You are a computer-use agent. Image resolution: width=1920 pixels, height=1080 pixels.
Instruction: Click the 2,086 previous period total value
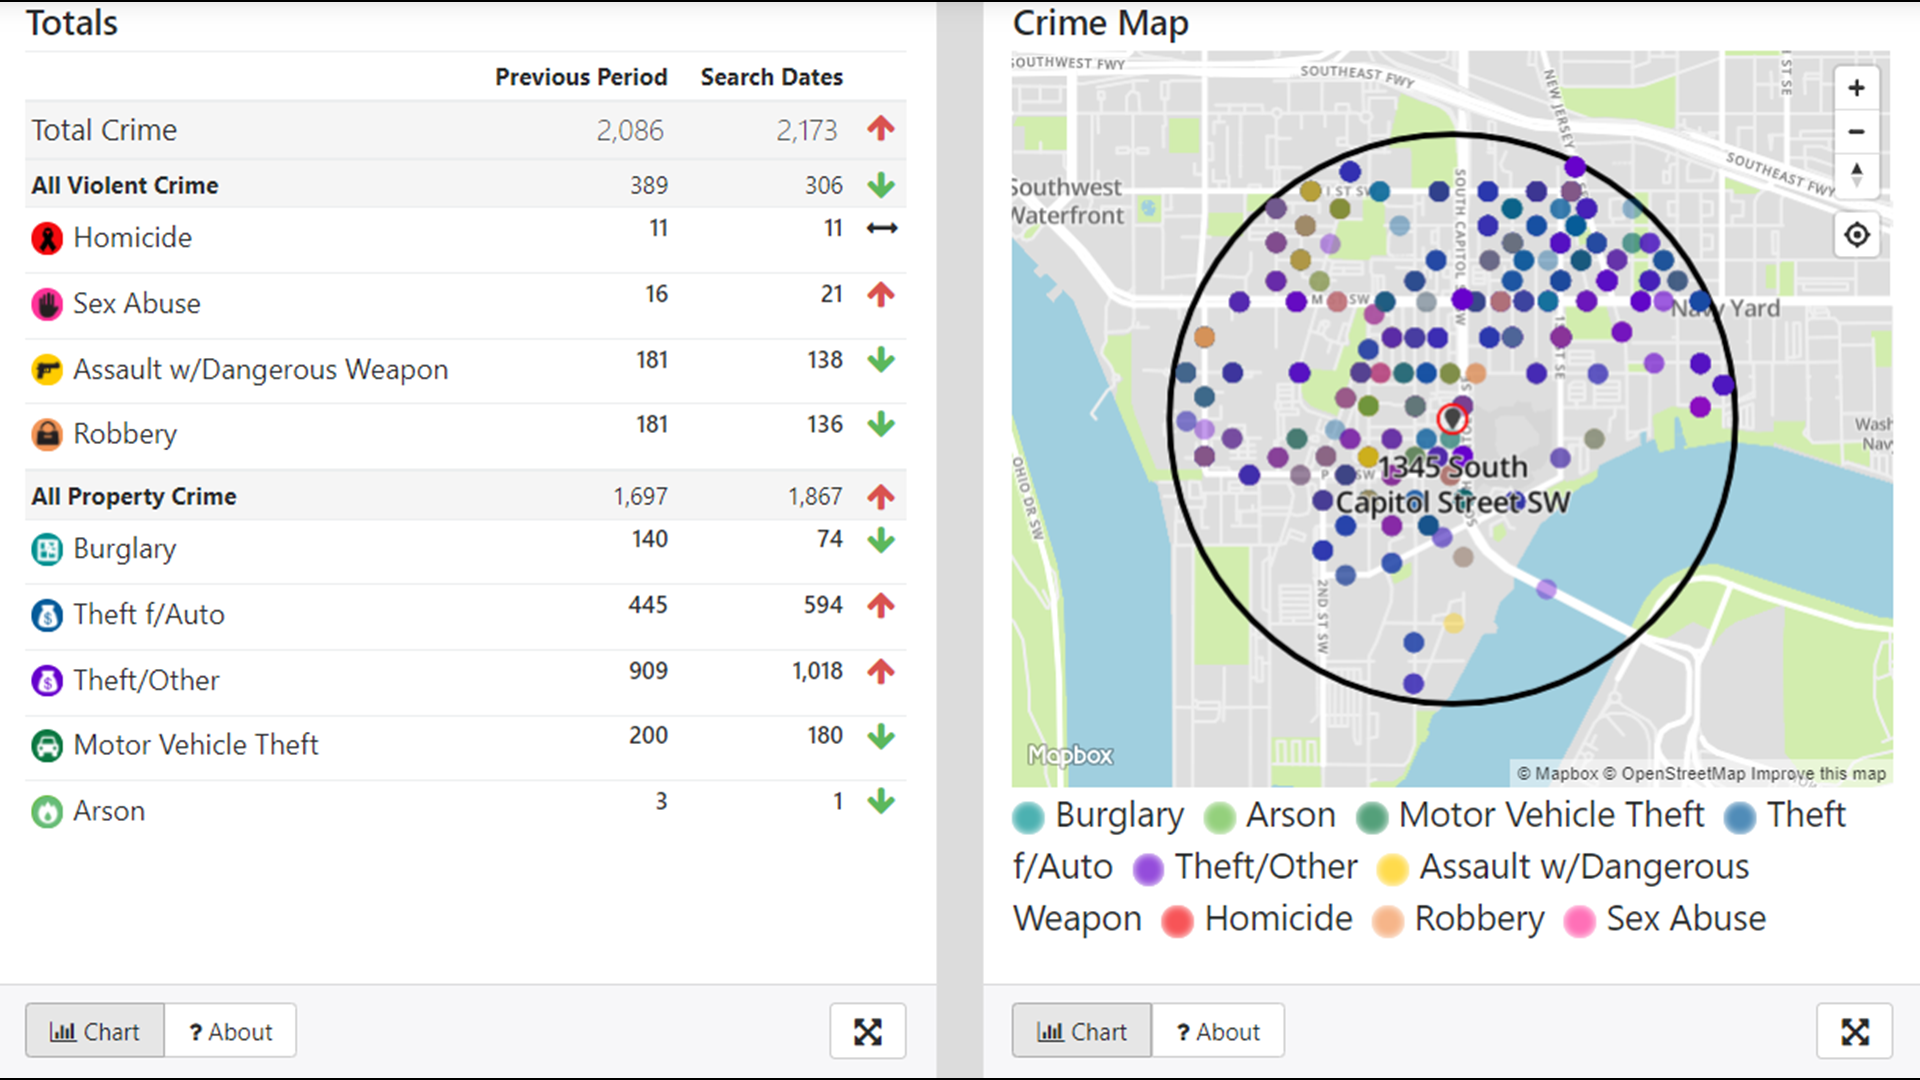click(629, 130)
